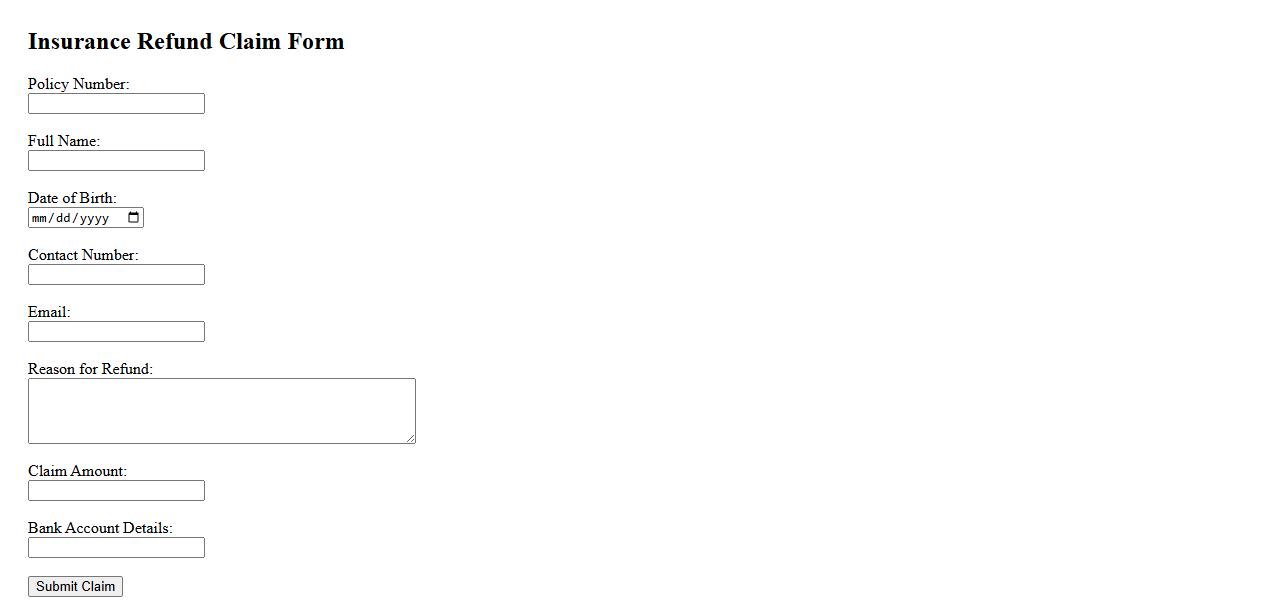Click inside the Reason for Refund textarea

221,411
